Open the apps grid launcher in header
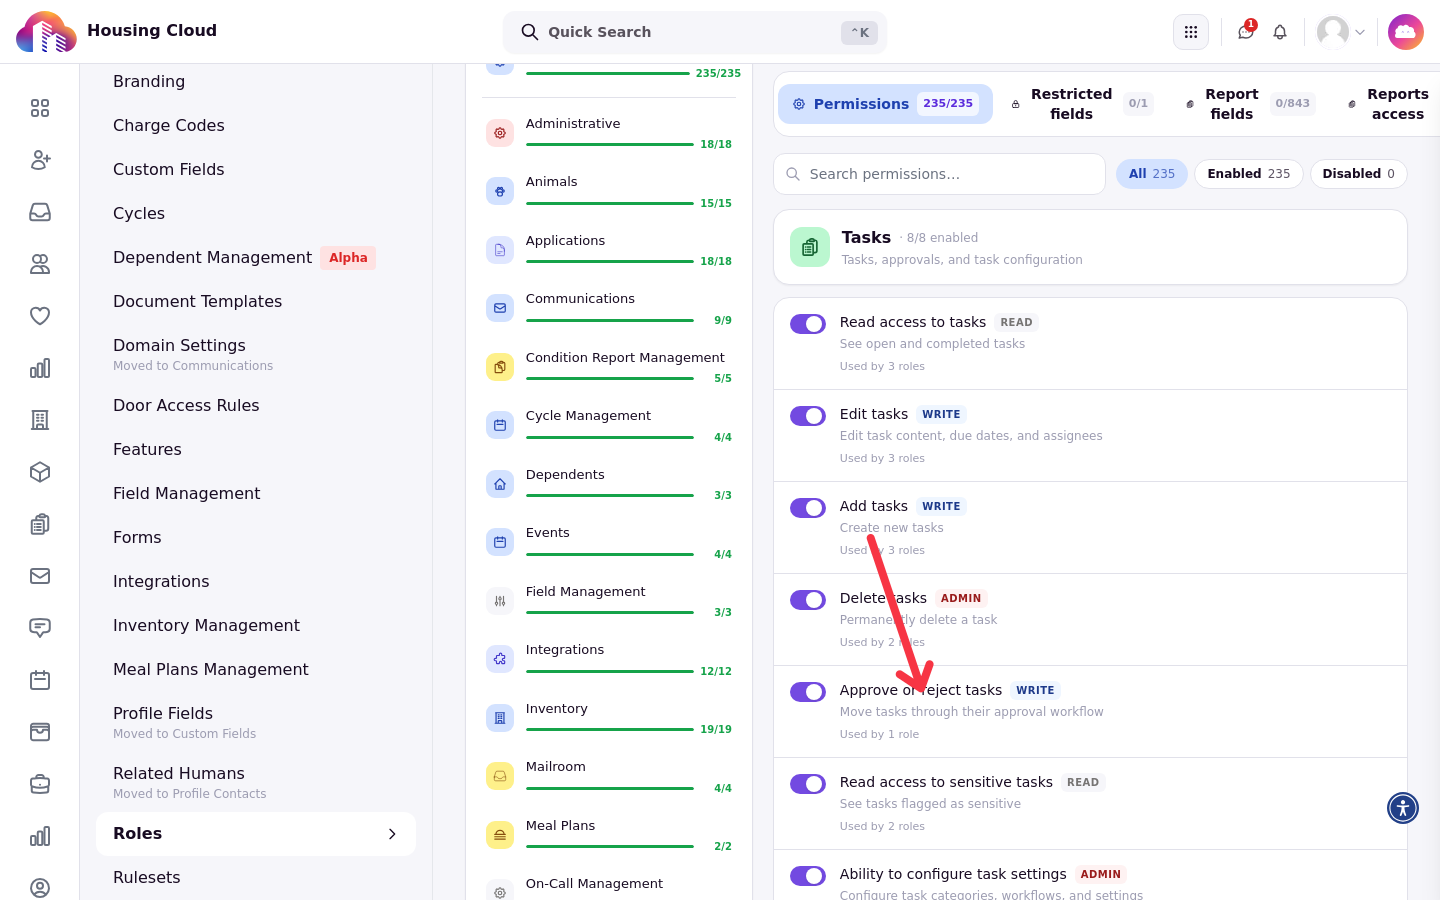Screen dimensions: 1440x900 click(1191, 32)
